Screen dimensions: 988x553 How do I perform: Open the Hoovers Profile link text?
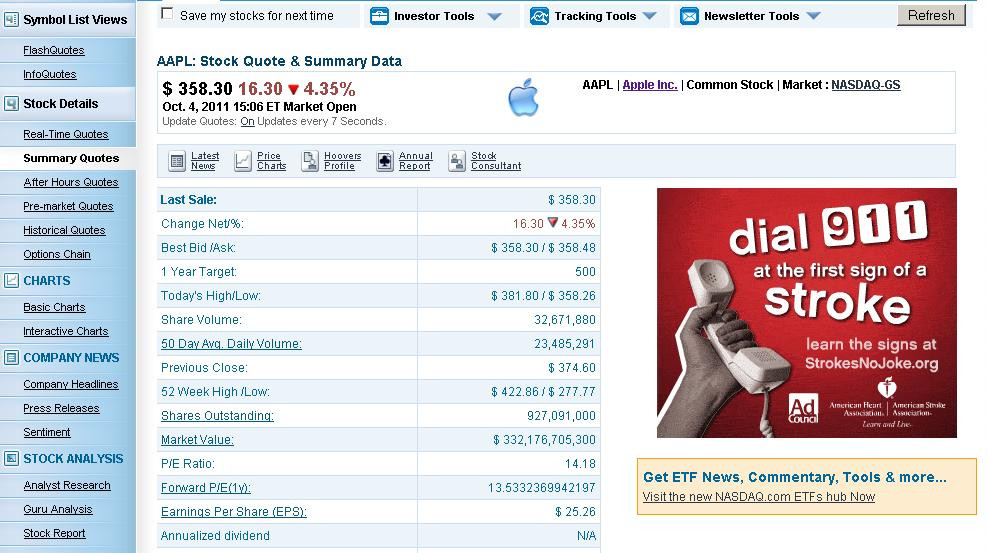pyautogui.click(x=343, y=161)
